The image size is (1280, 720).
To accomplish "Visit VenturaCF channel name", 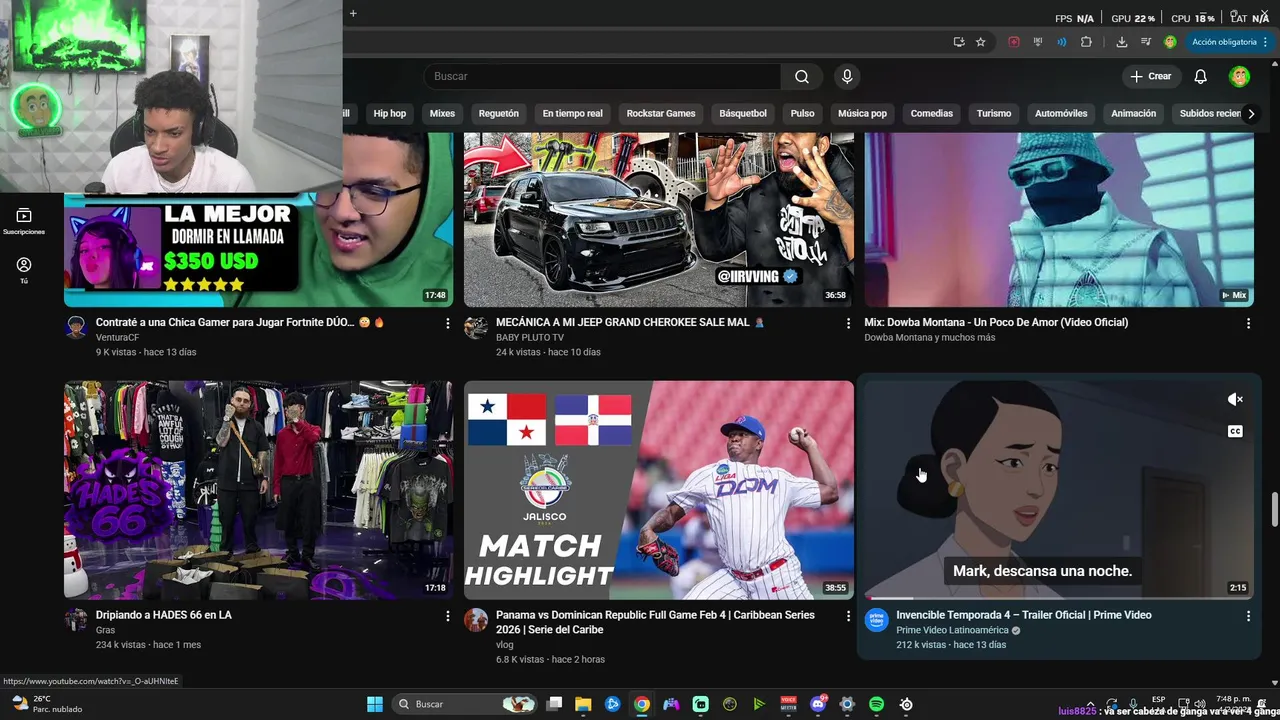I will click(x=117, y=338).
